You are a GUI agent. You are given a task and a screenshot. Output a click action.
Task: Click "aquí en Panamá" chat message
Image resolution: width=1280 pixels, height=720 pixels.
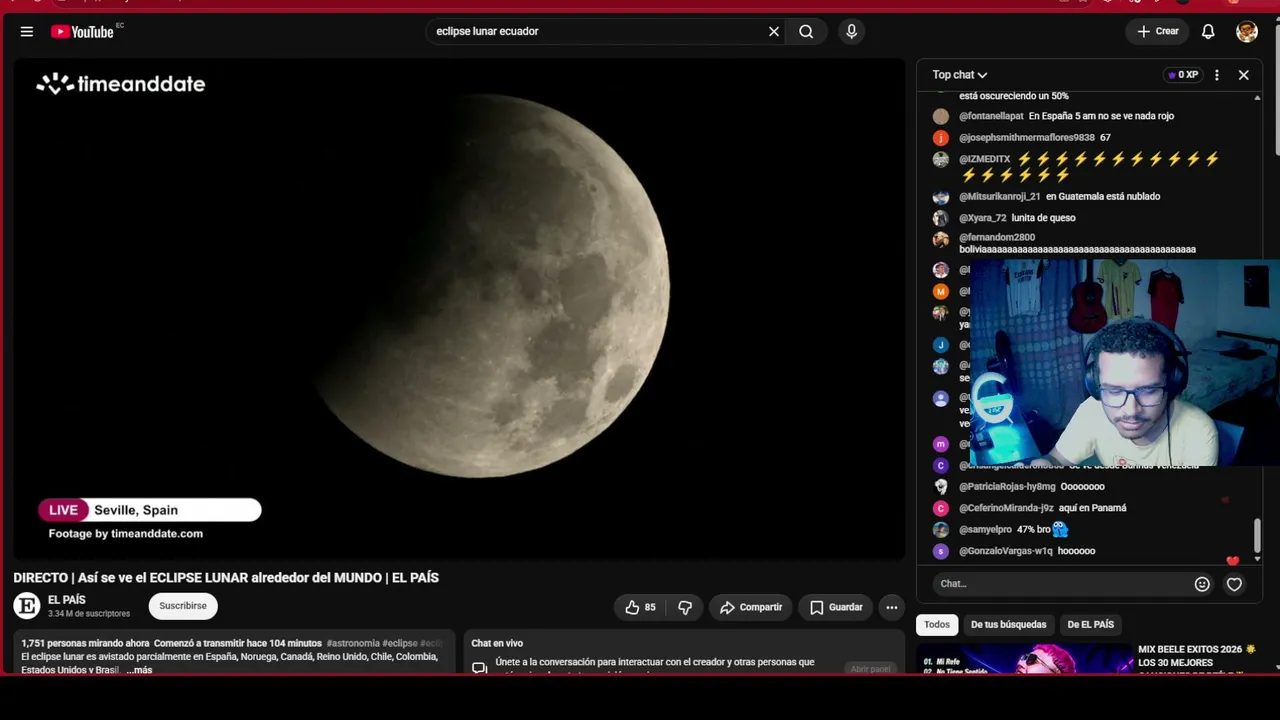tap(1092, 508)
